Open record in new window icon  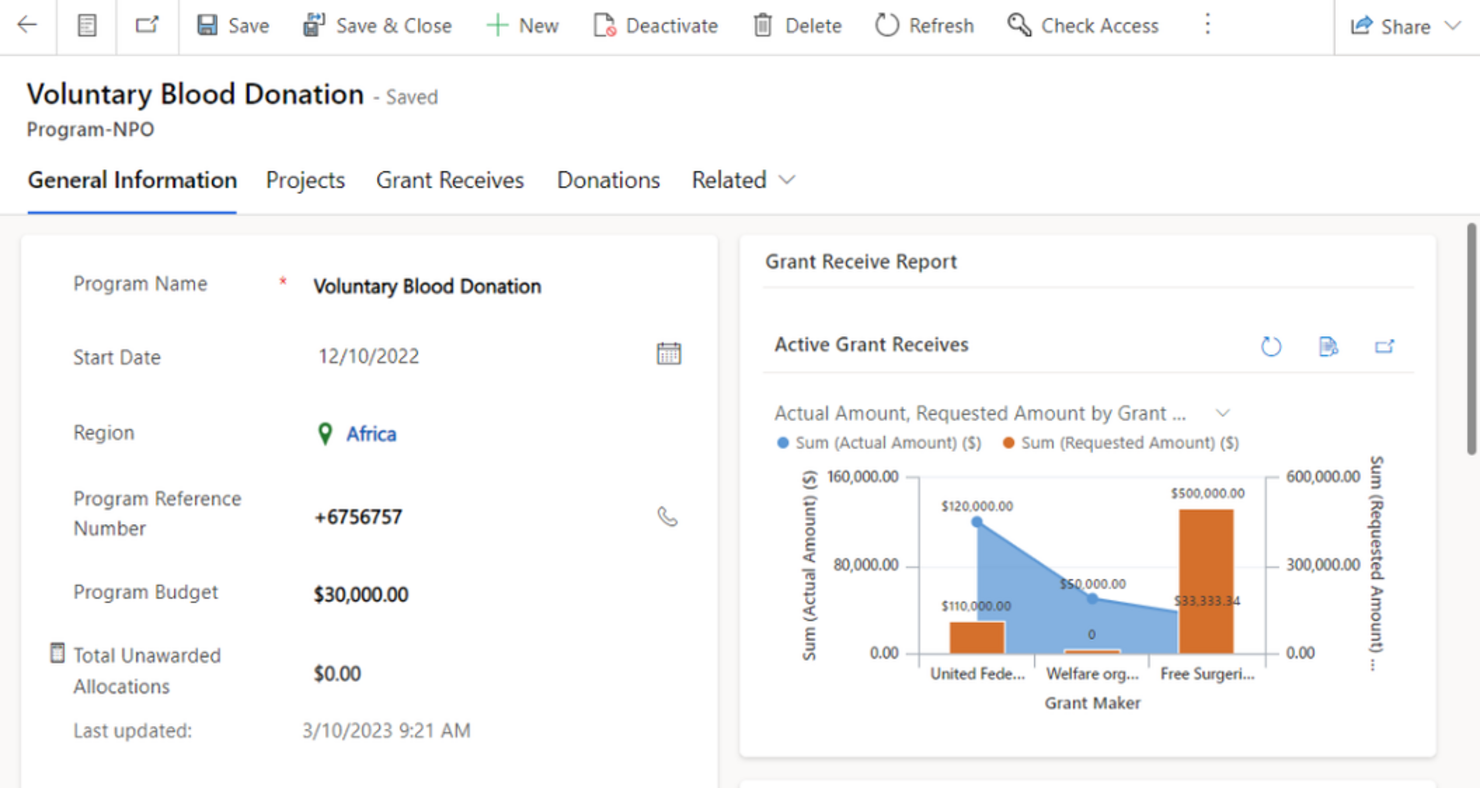tap(147, 26)
